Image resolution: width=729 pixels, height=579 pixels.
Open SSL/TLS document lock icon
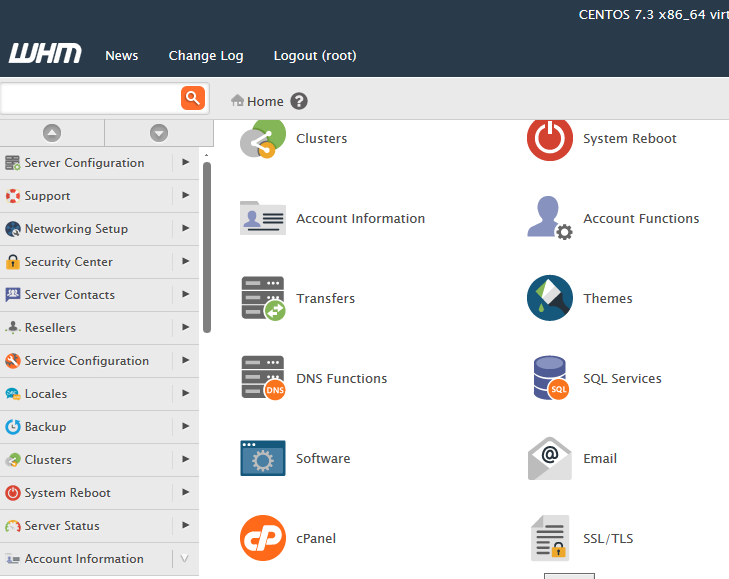pos(550,538)
